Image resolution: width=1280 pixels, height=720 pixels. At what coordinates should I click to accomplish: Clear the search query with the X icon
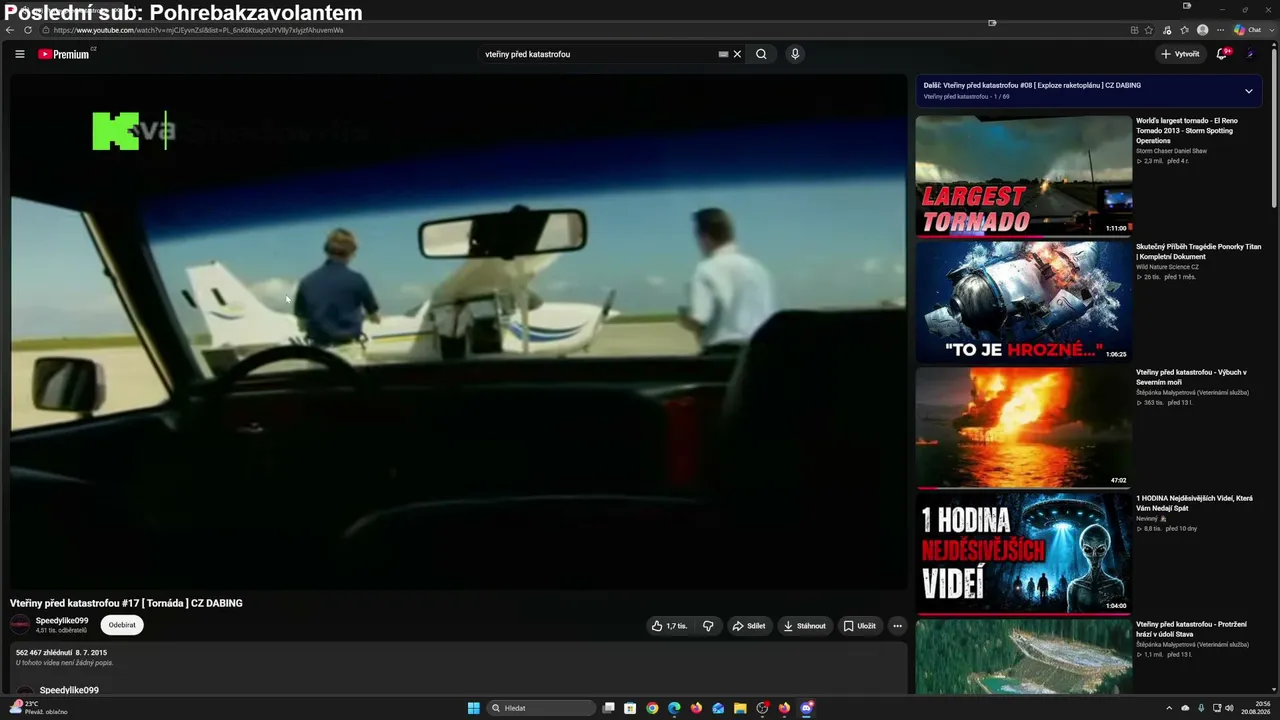click(737, 54)
